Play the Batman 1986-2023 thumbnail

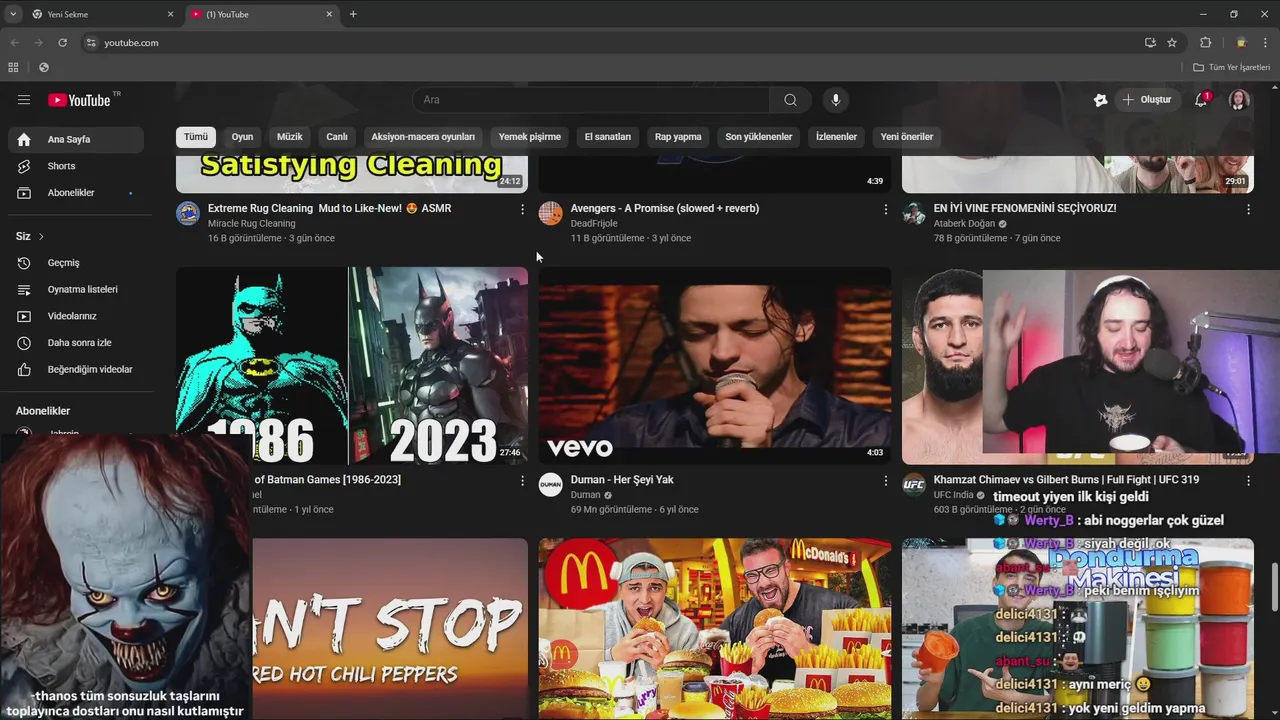point(352,366)
